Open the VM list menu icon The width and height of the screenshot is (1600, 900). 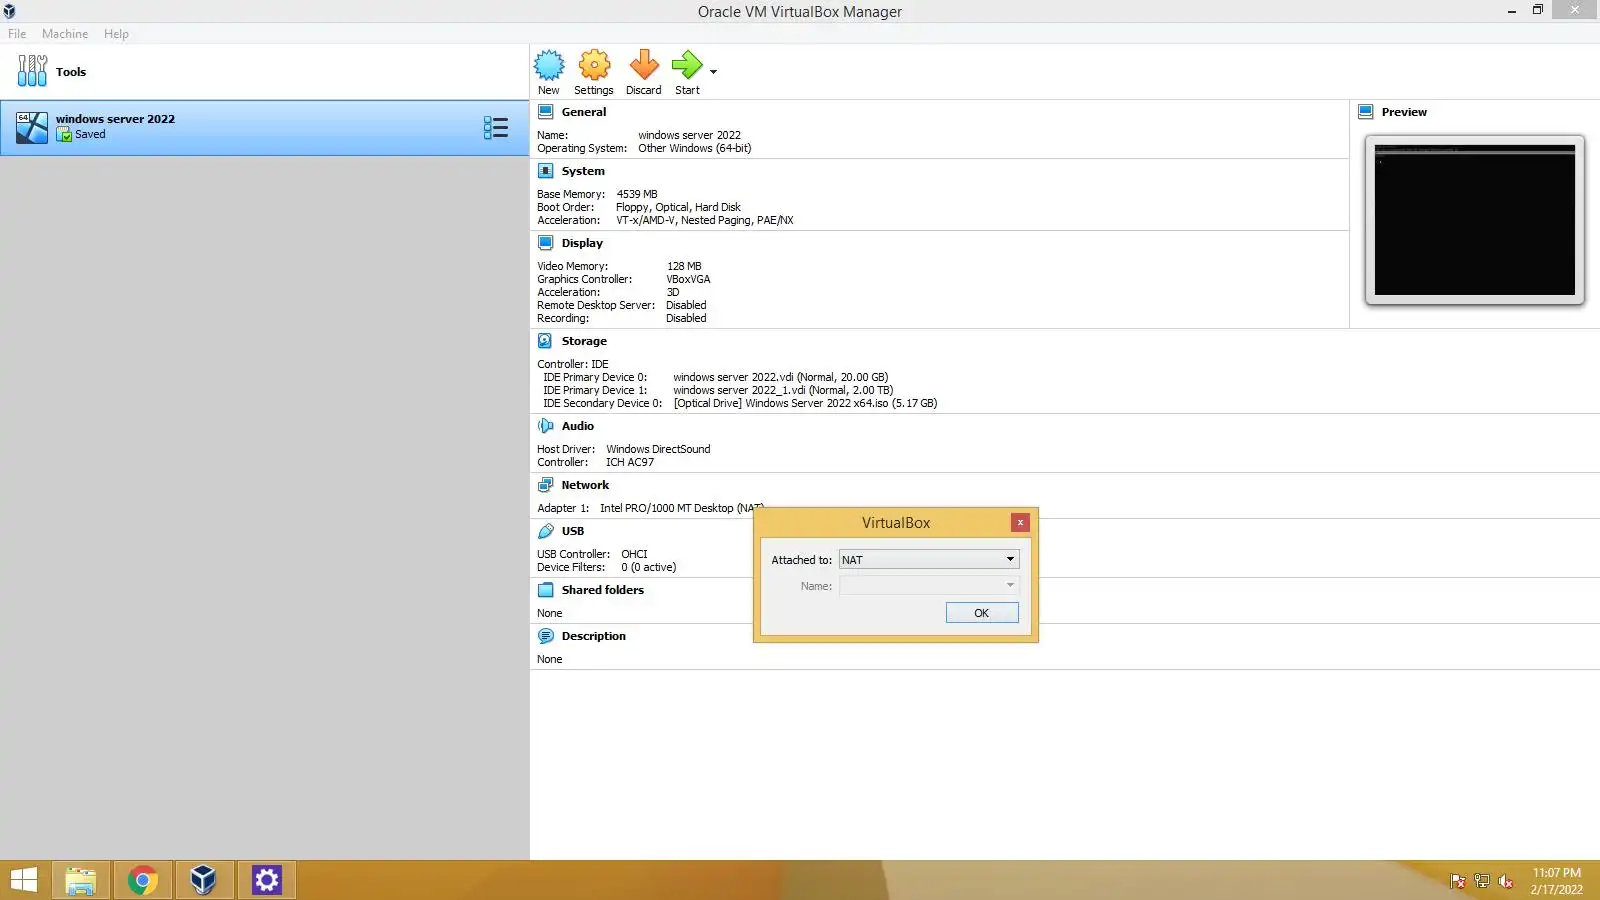[x=496, y=127]
